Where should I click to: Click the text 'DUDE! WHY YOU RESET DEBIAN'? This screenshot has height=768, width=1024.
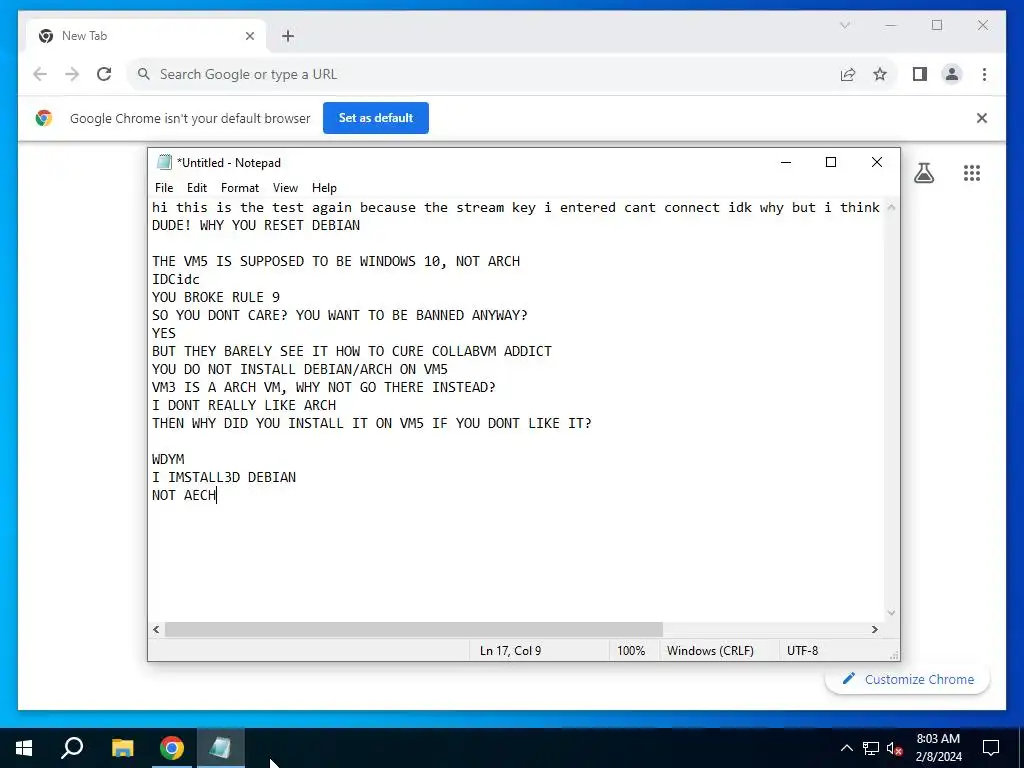pyautogui.click(x=255, y=225)
